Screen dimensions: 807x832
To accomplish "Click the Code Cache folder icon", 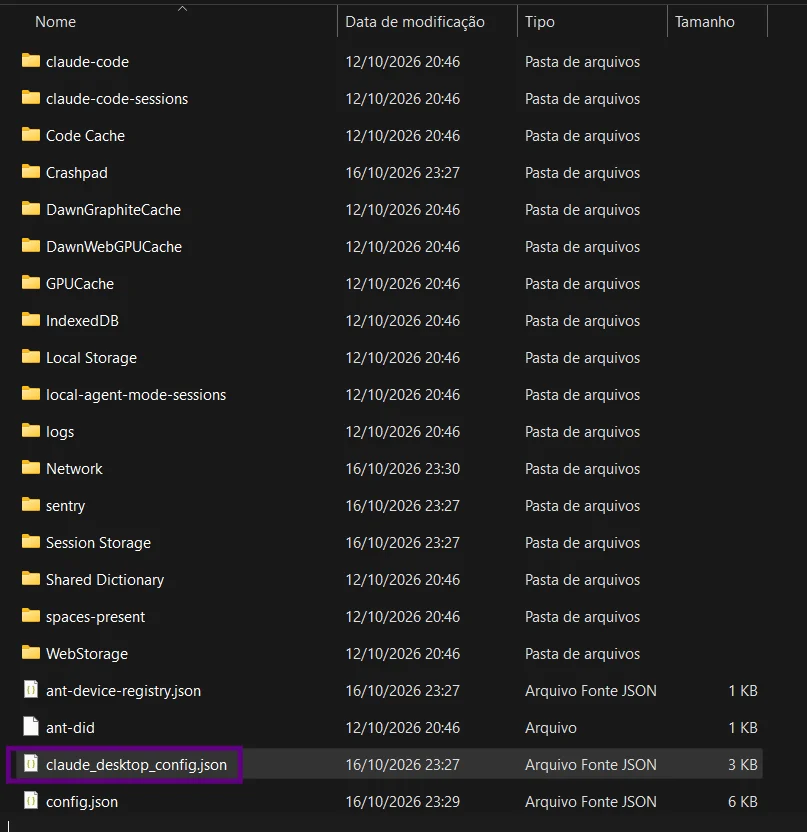I will coord(31,135).
